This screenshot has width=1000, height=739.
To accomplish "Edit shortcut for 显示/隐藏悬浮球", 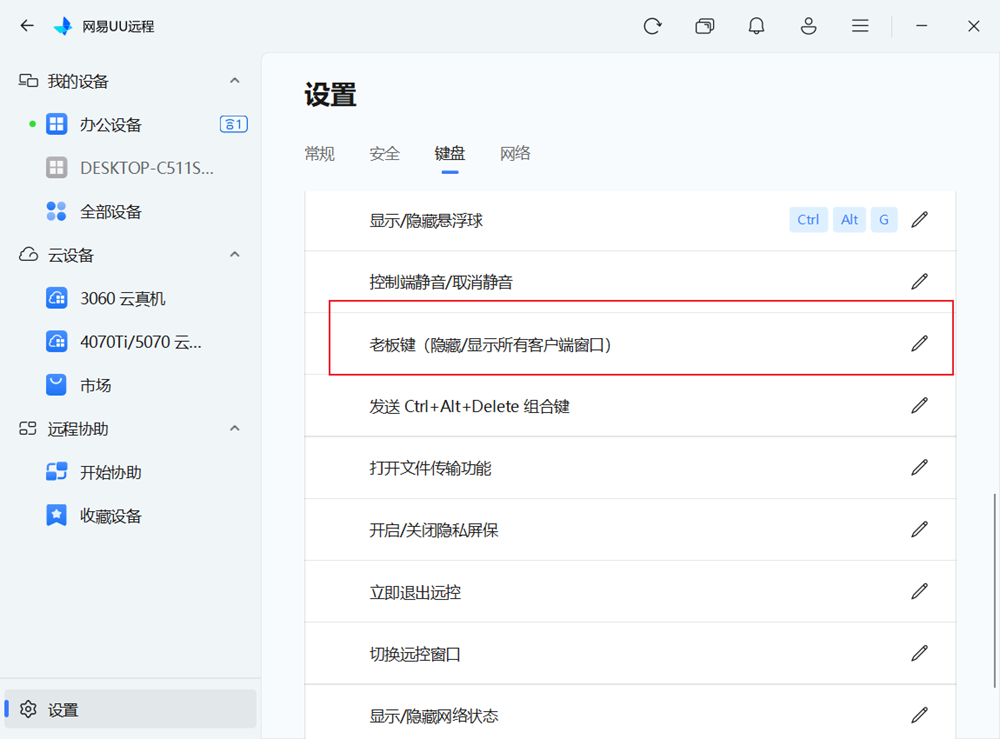I will (x=919, y=220).
